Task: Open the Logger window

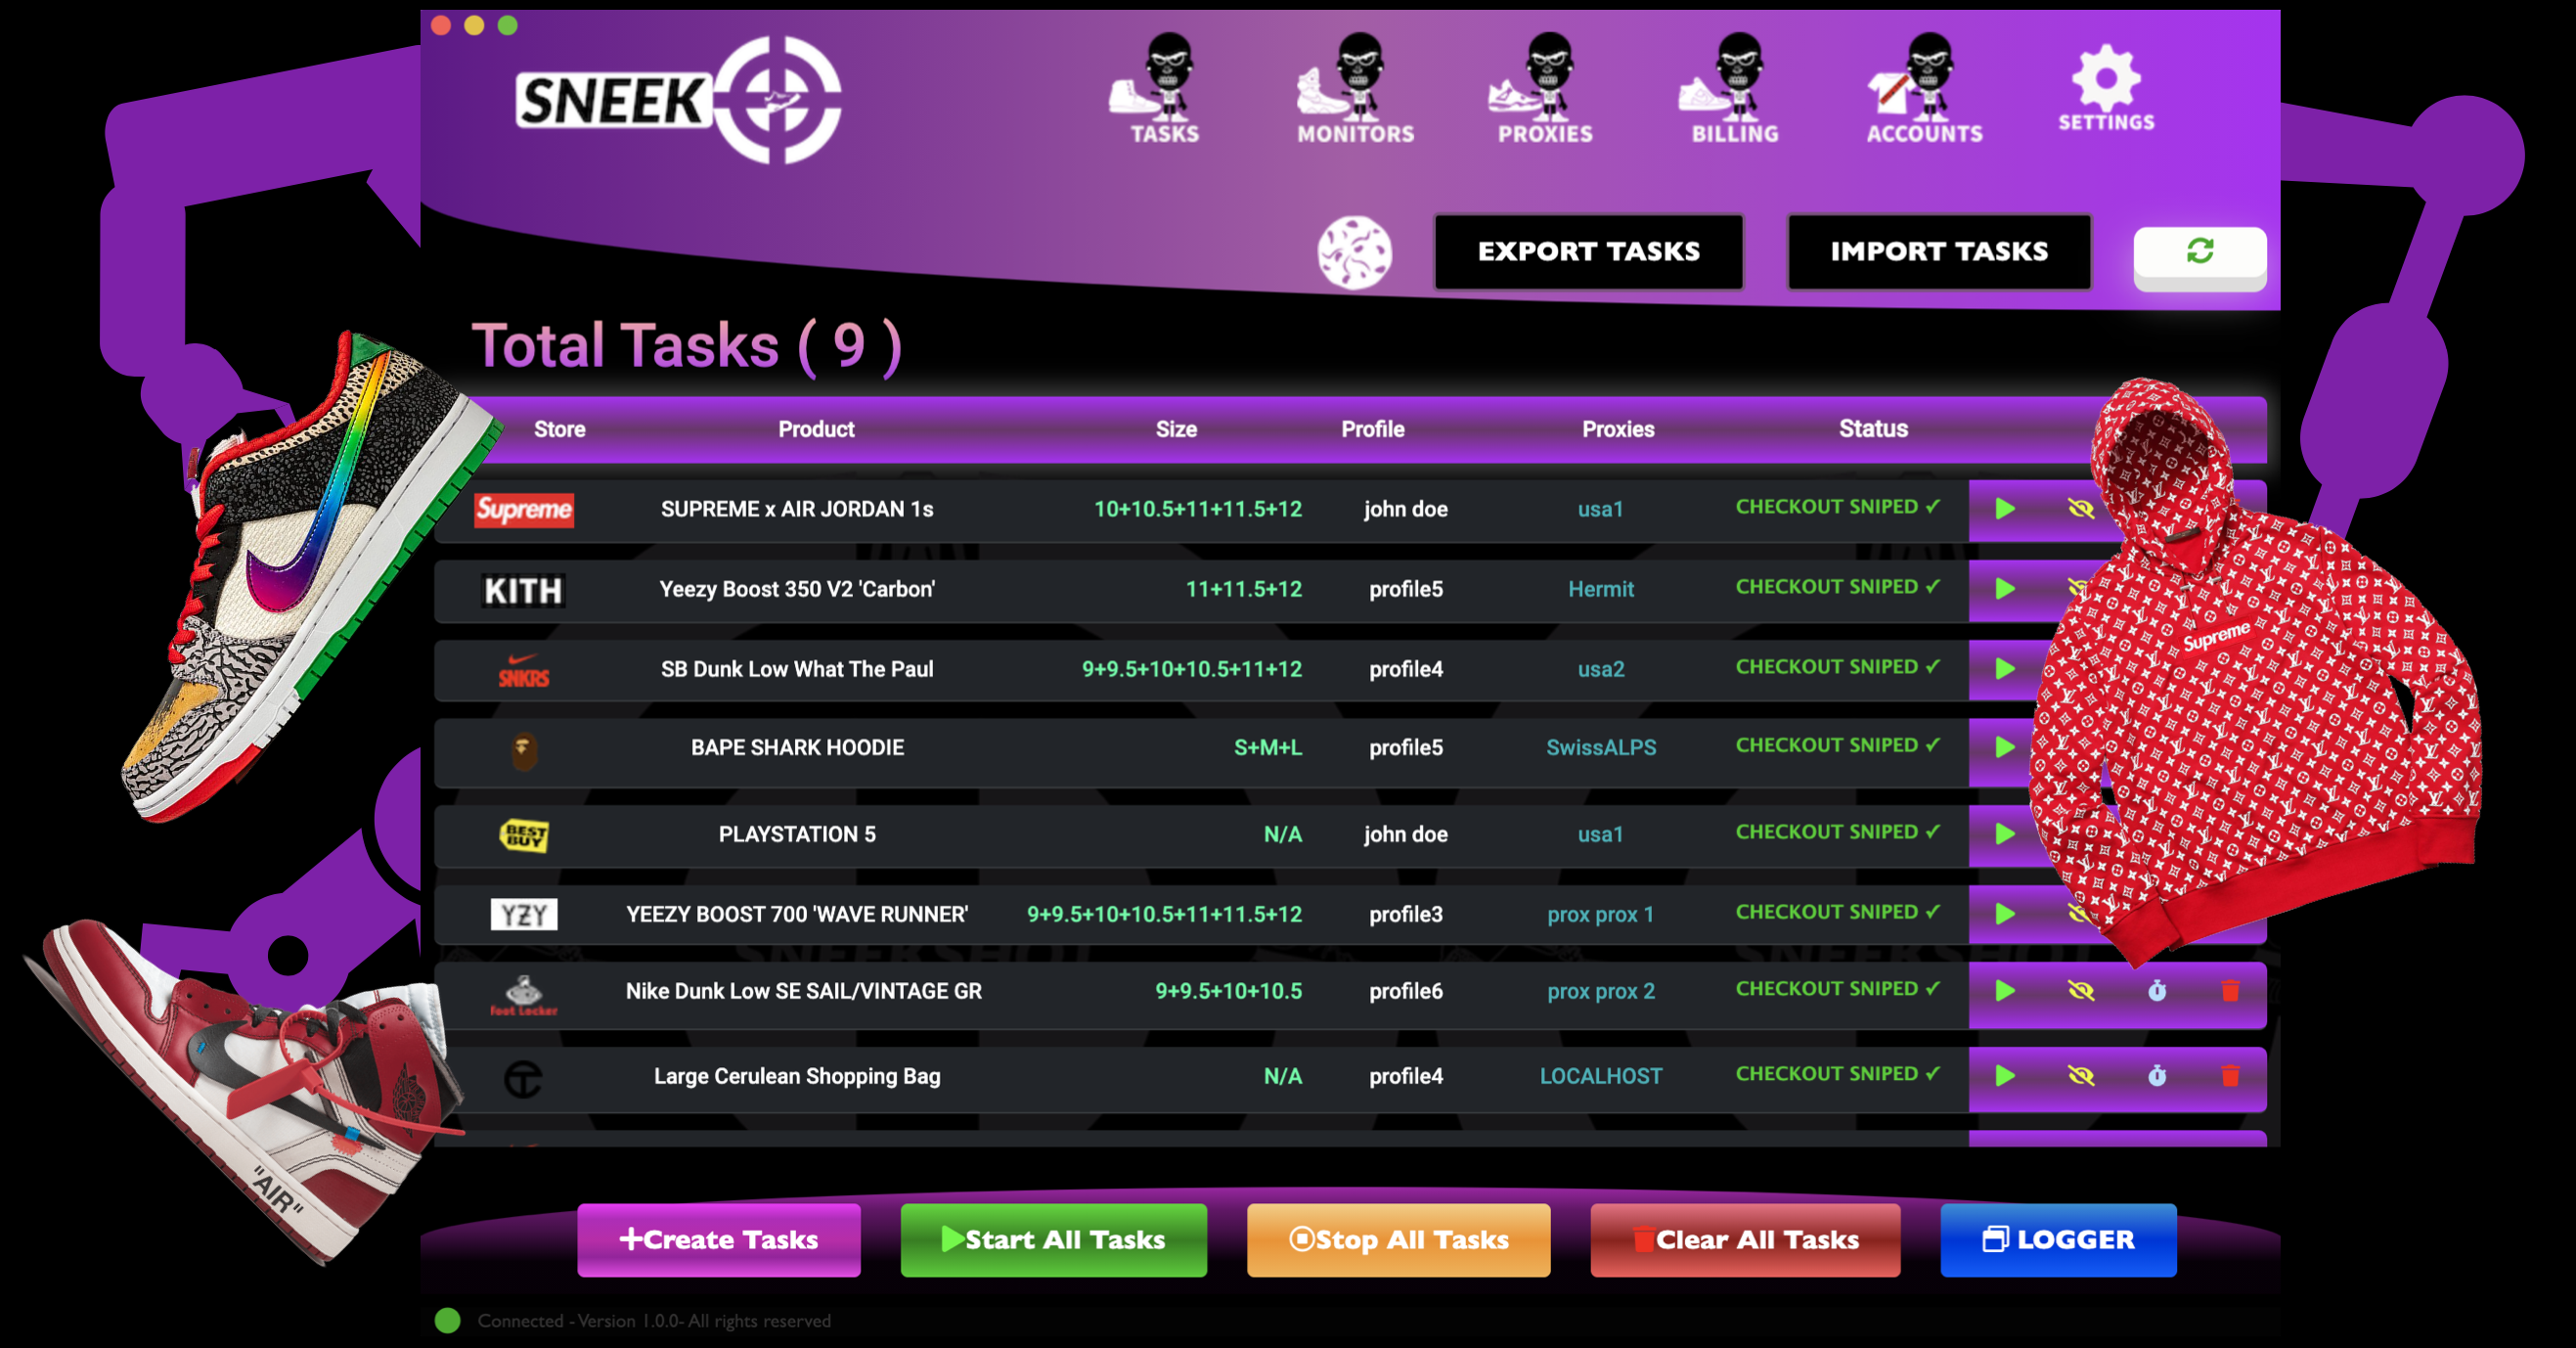Action: 2057,1240
